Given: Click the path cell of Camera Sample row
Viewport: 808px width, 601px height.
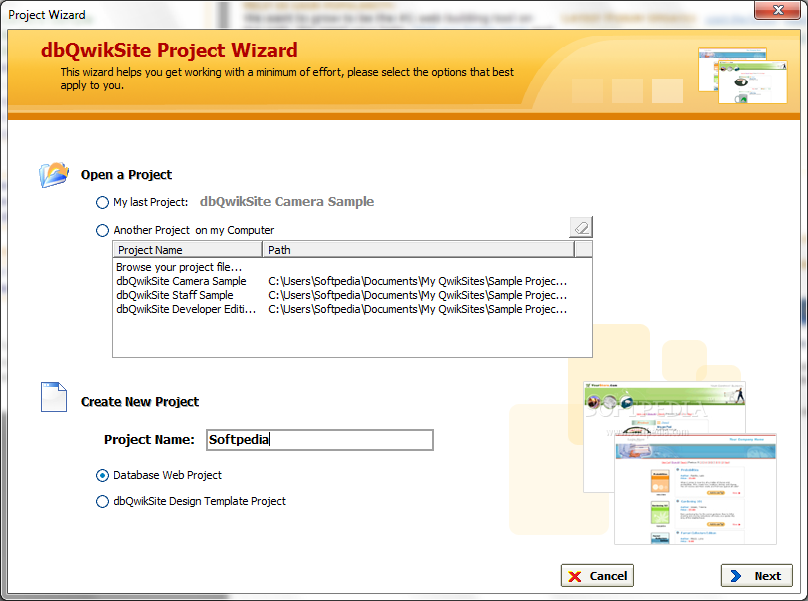Looking at the screenshot, I should click(x=417, y=281).
